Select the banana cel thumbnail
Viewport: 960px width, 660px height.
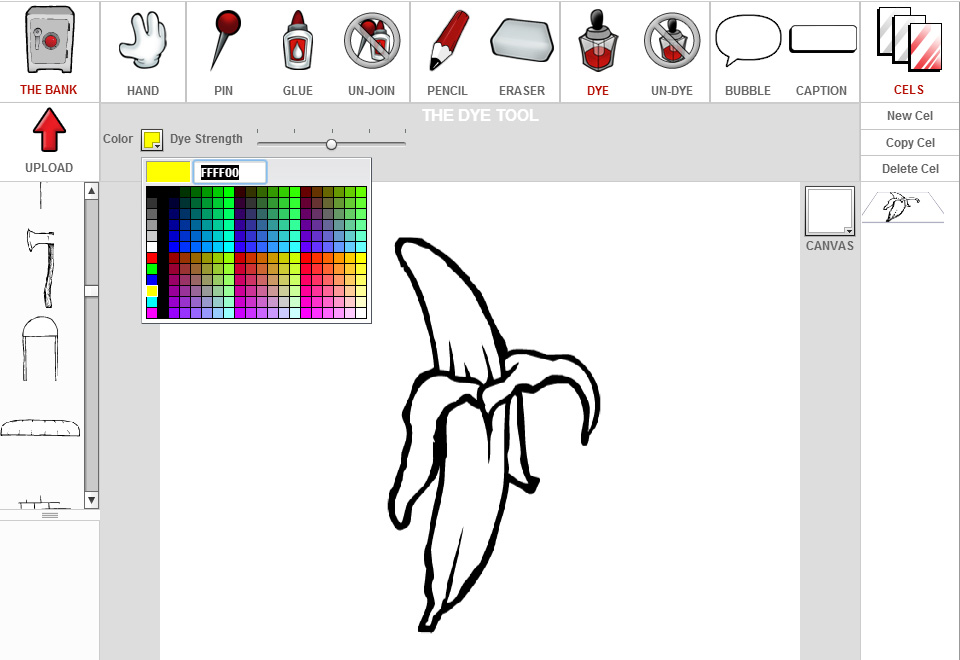(902, 207)
